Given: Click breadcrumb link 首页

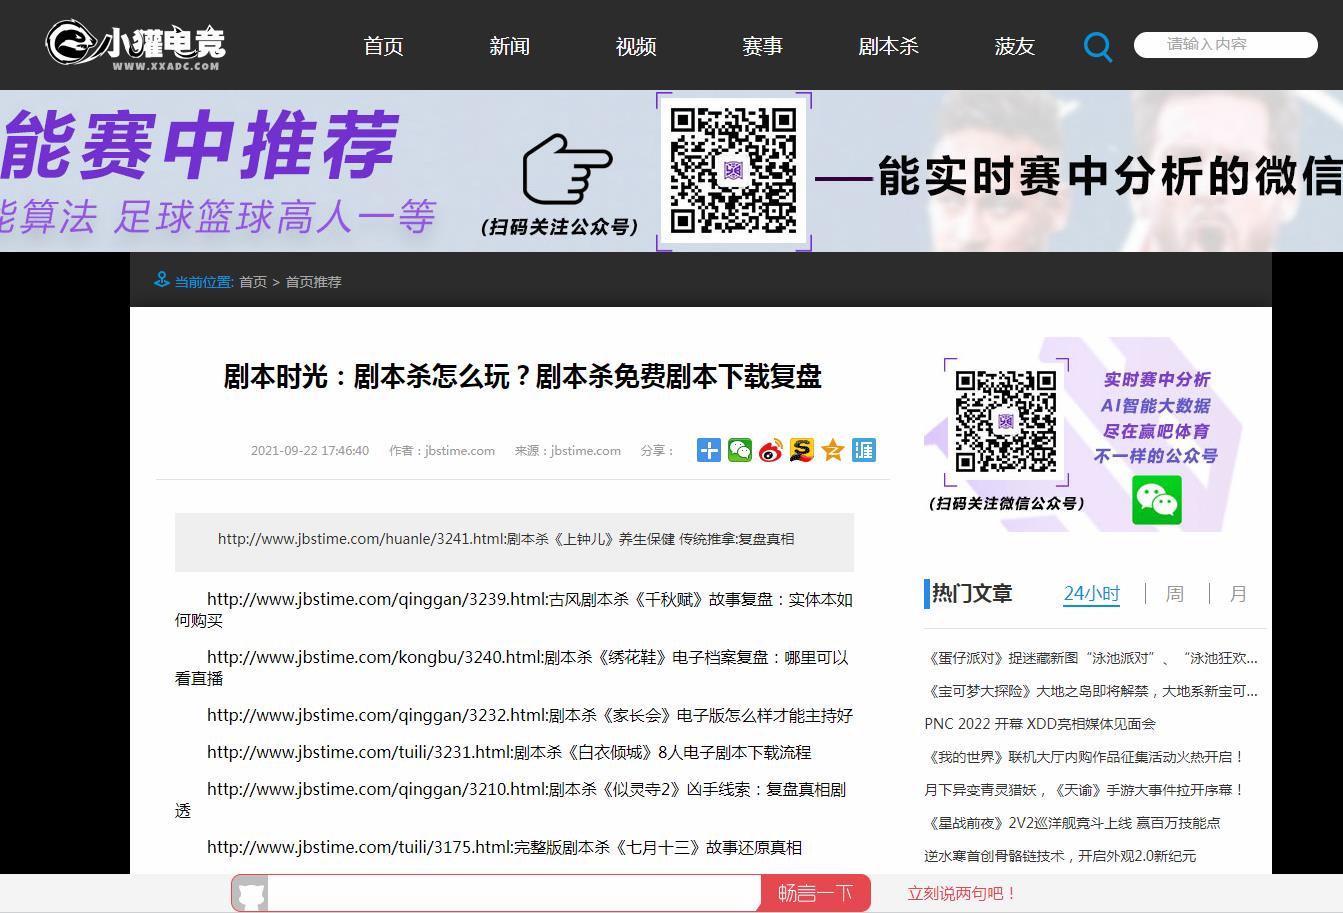Looking at the screenshot, I should coord(253,282).
